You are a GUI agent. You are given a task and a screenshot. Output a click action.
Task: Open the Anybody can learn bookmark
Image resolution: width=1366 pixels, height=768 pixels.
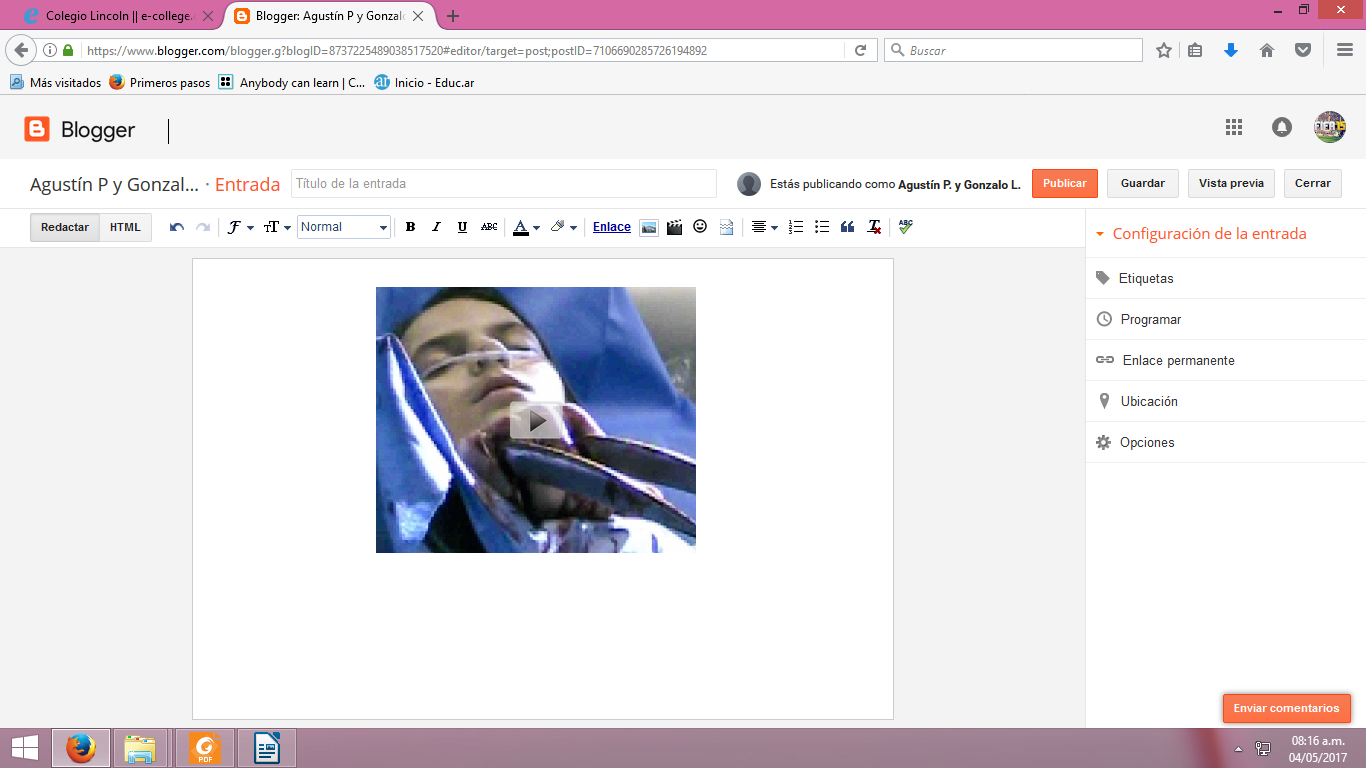point(292,83)
